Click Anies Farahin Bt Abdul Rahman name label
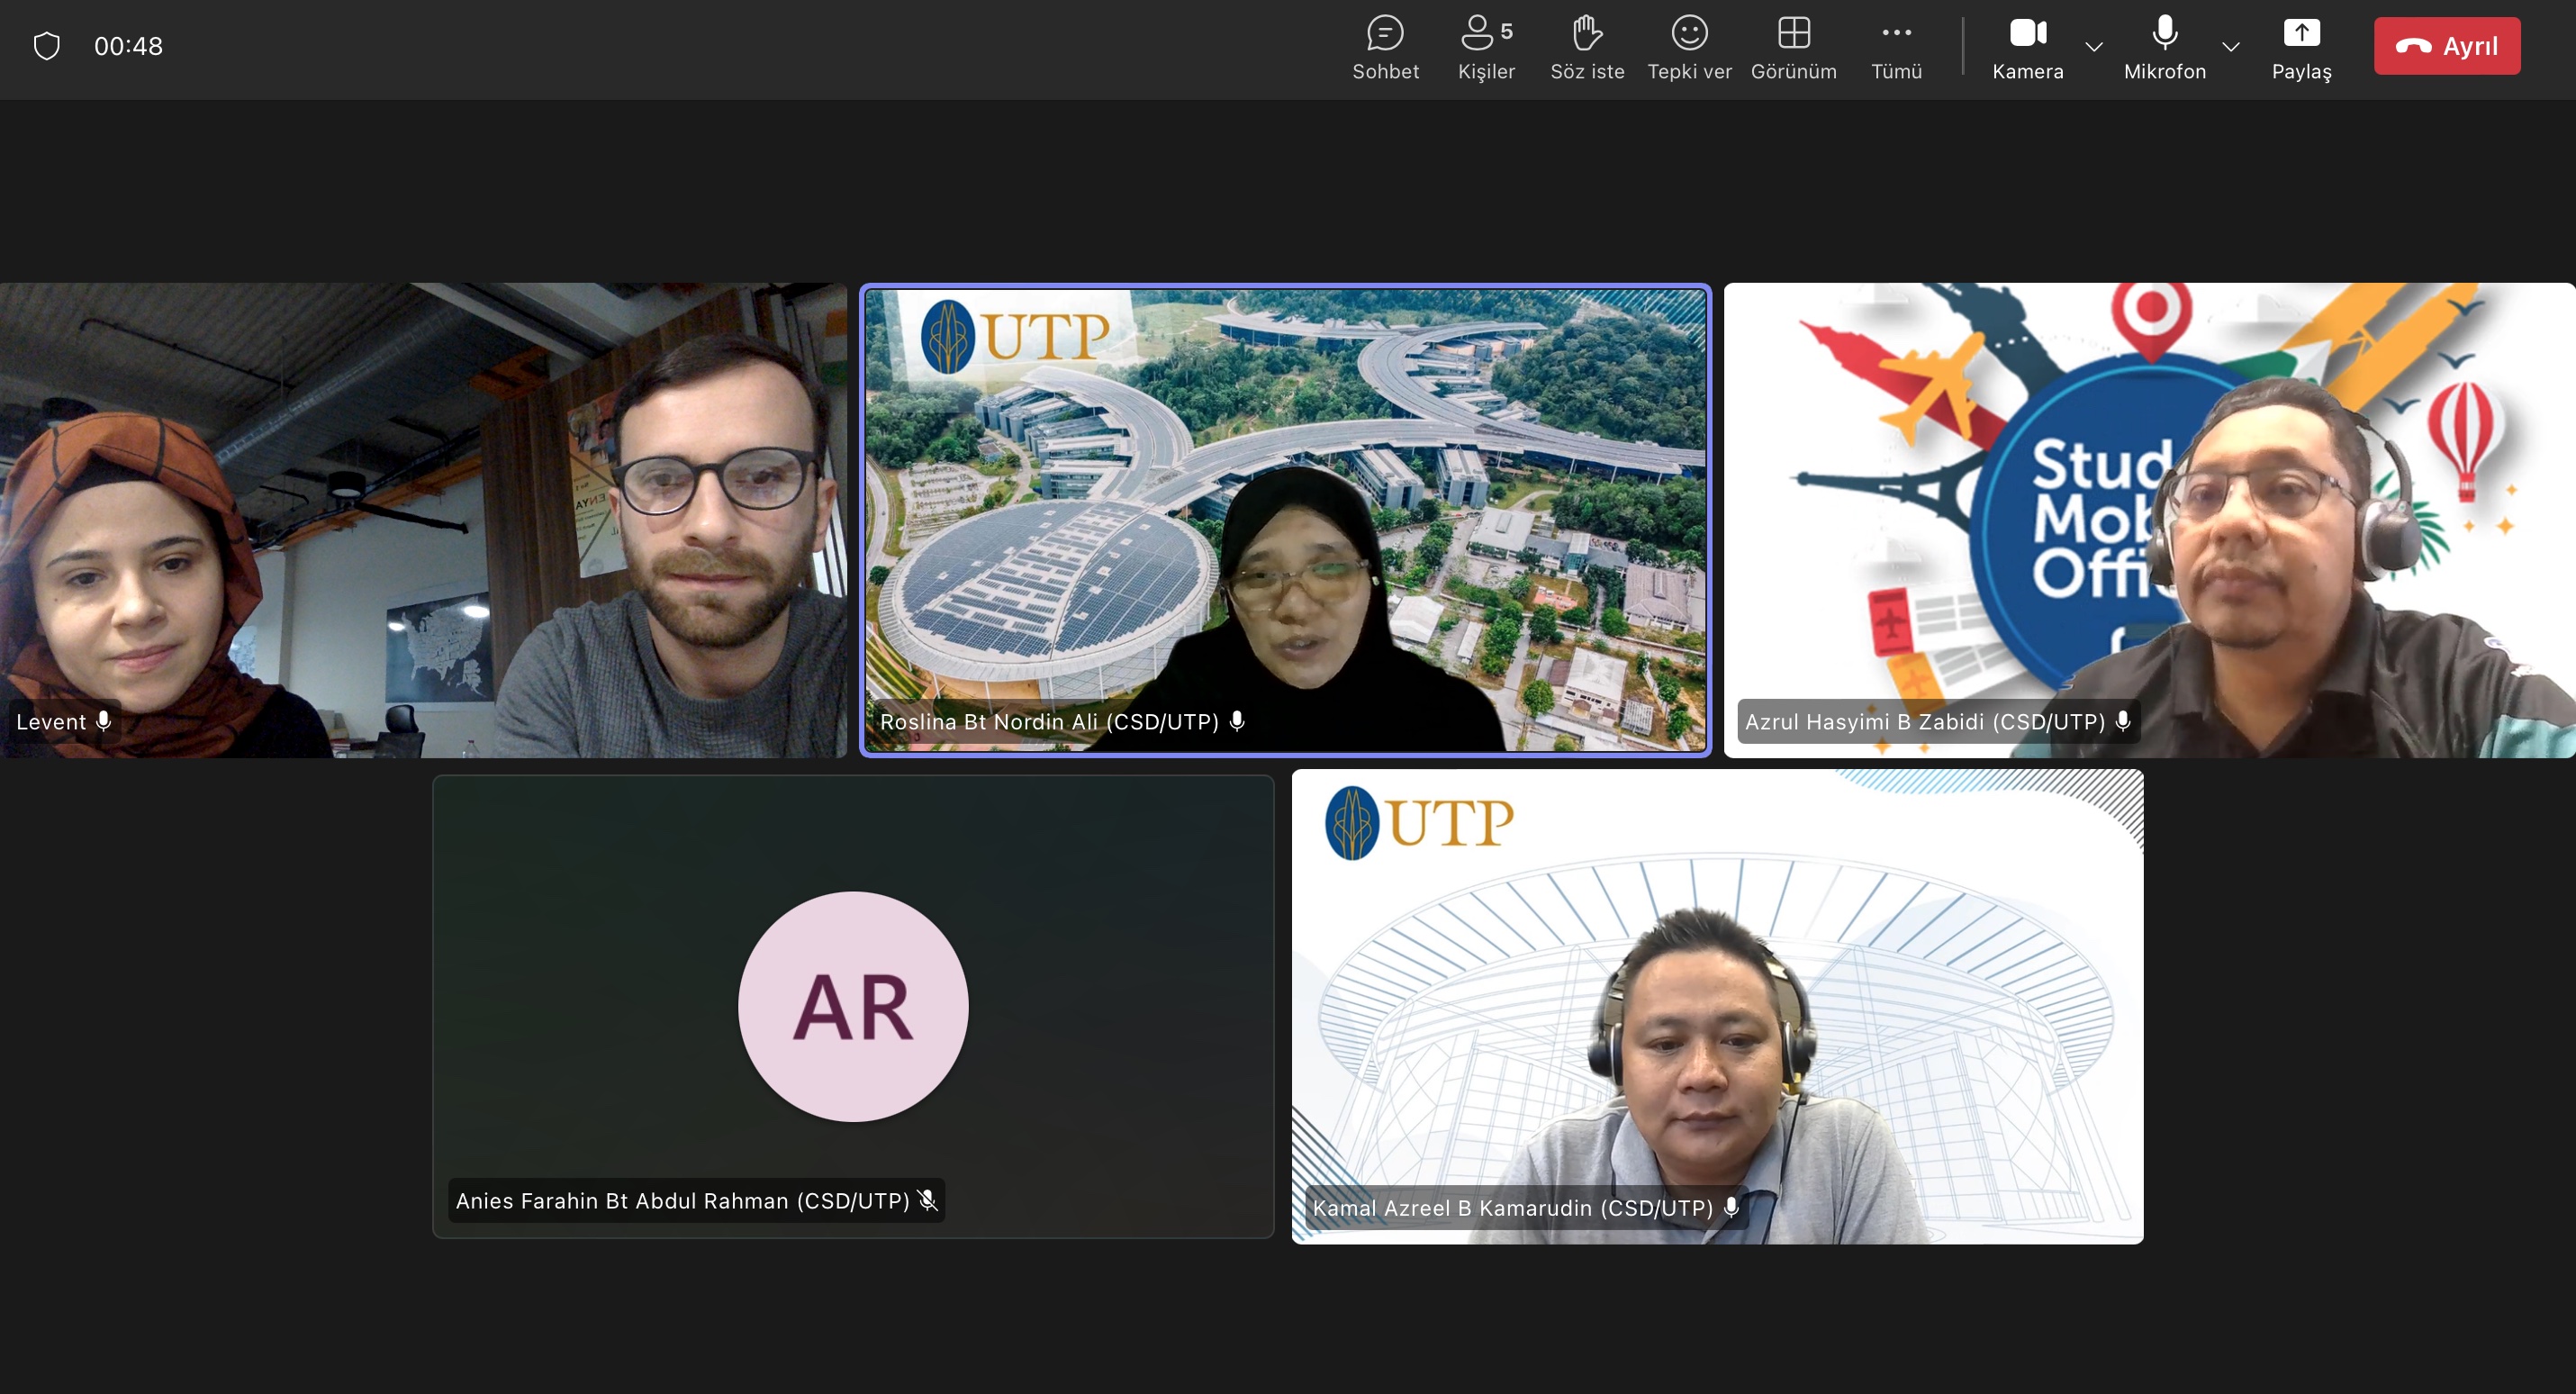The width and height of the screenshot is (2576, 1394). pos(682,1200)
